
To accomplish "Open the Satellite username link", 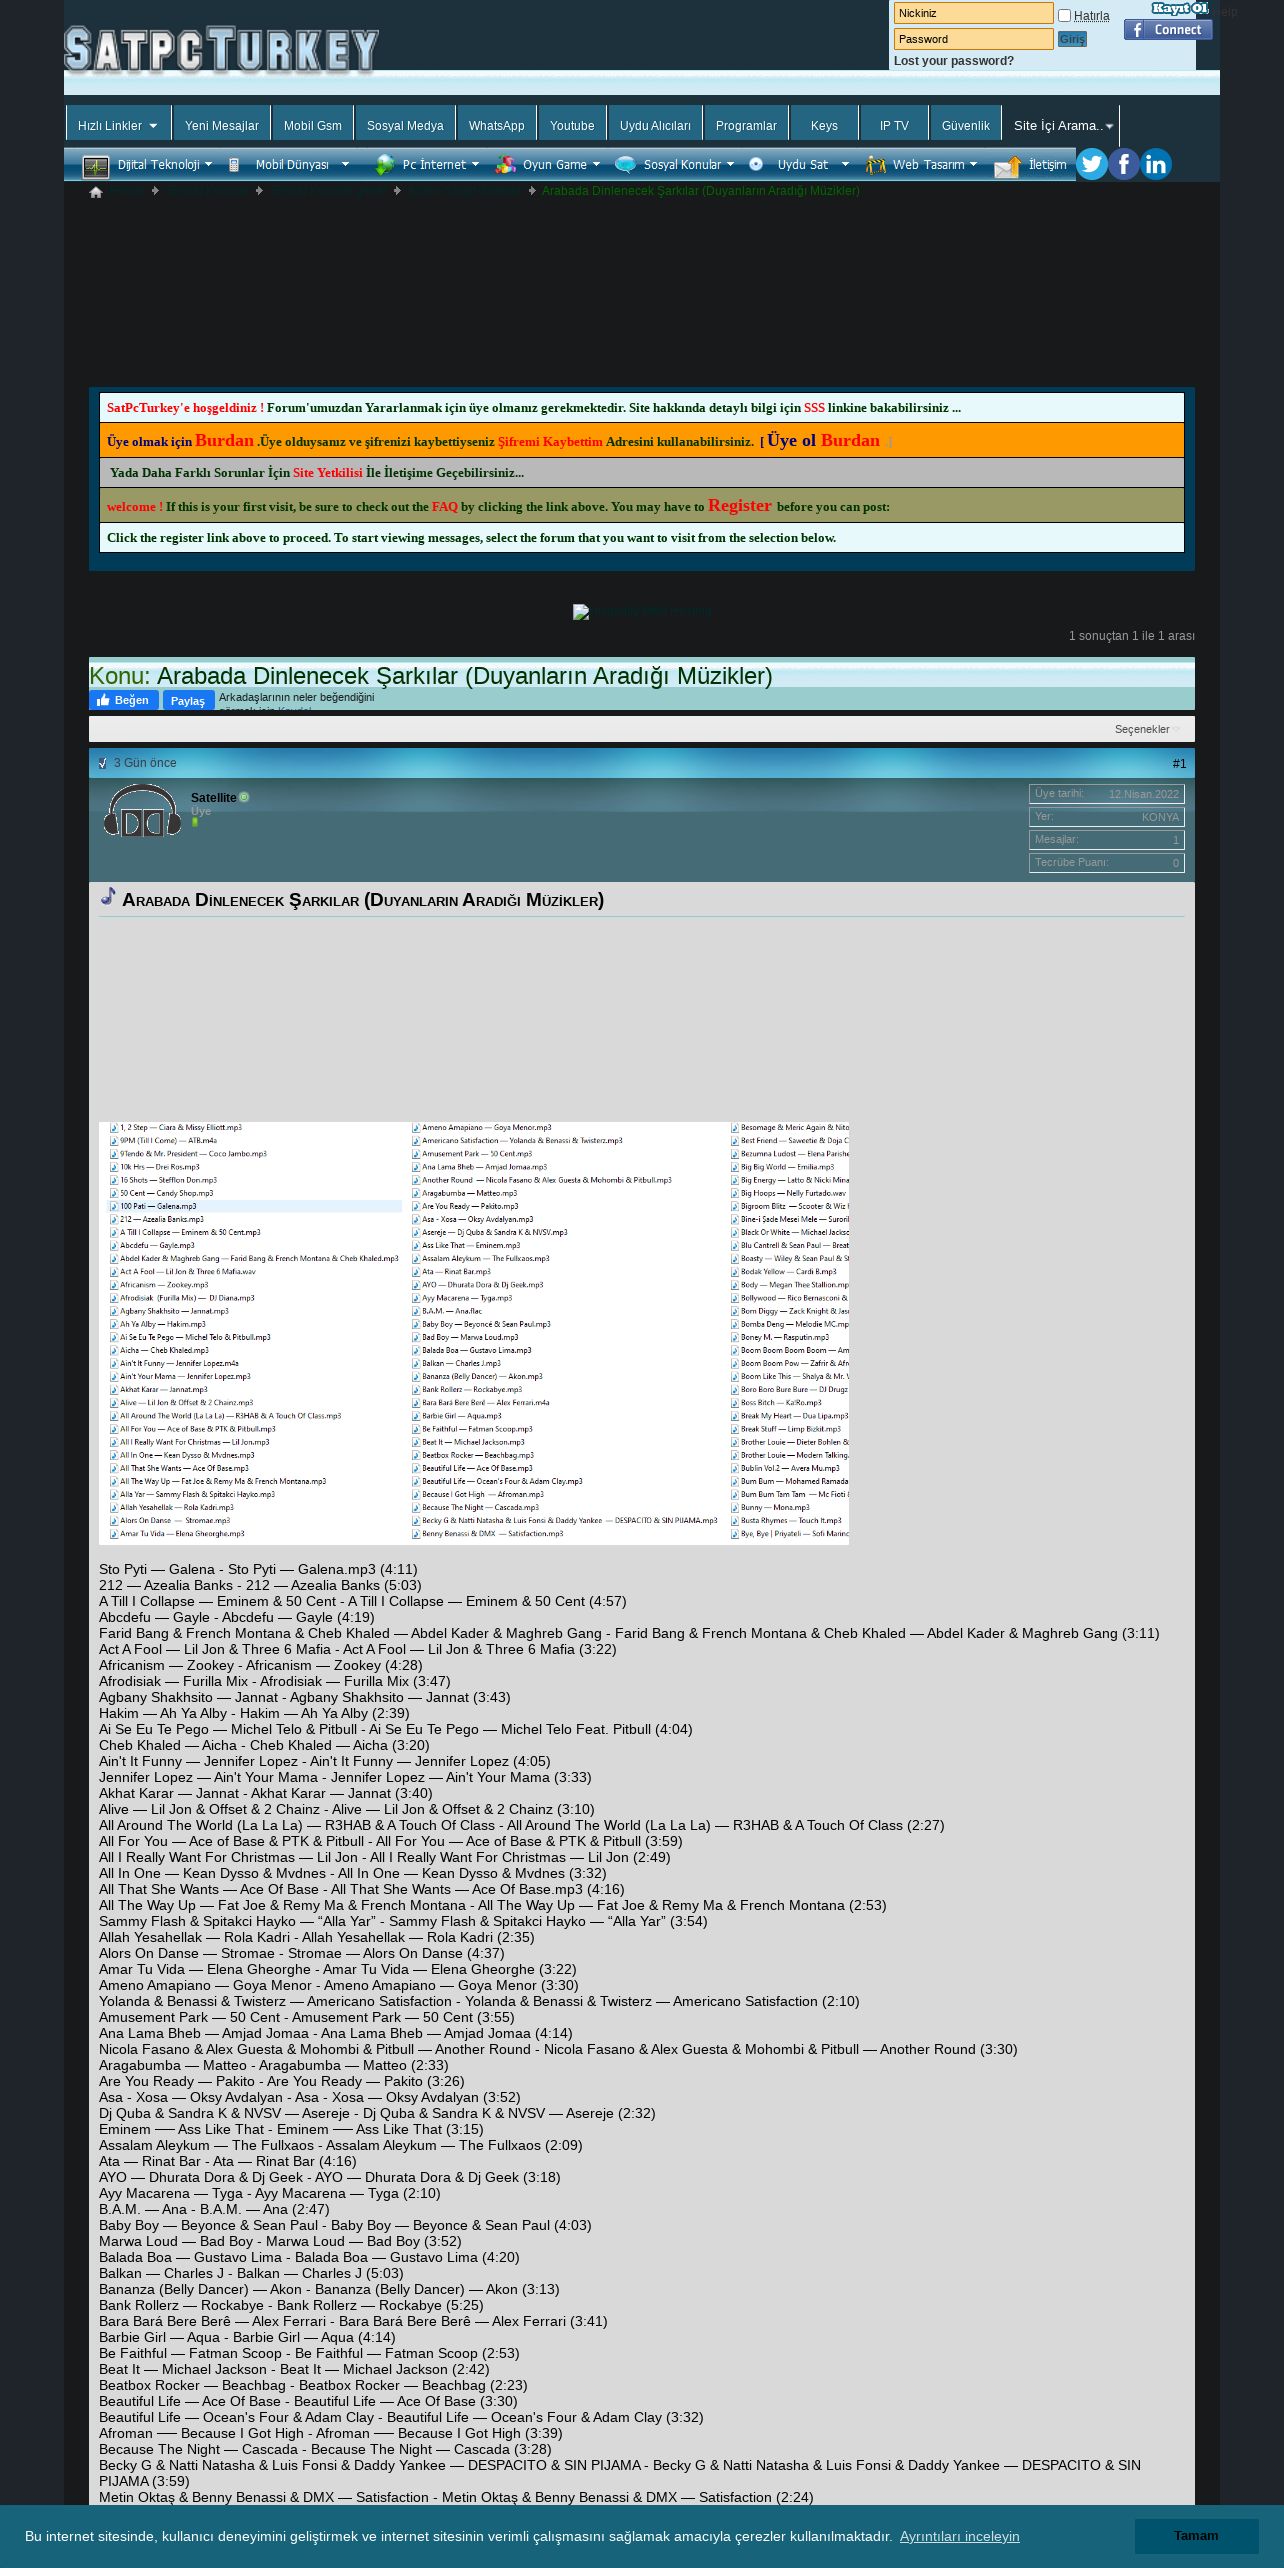I will click(213, 797).
